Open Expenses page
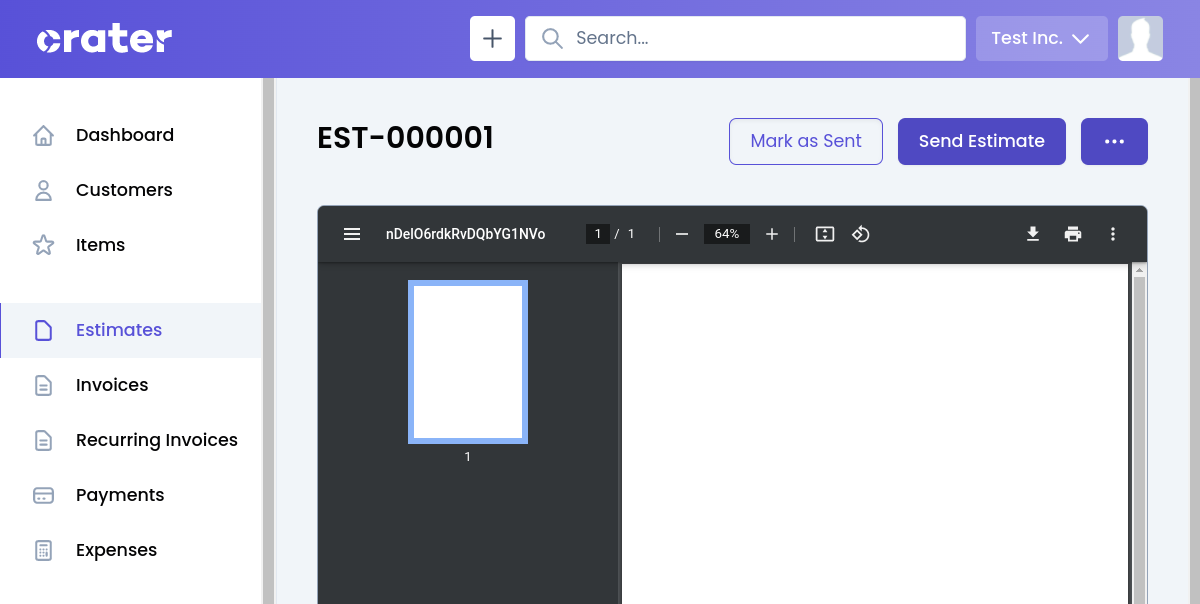The image size is (1200, 604). tap(131, 550)
